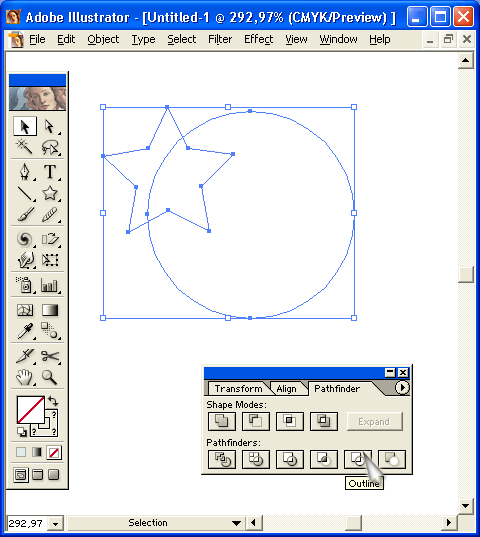Open the Selection status bar dropdown
Screen dimensions: 480x537
tap(236, 523)
